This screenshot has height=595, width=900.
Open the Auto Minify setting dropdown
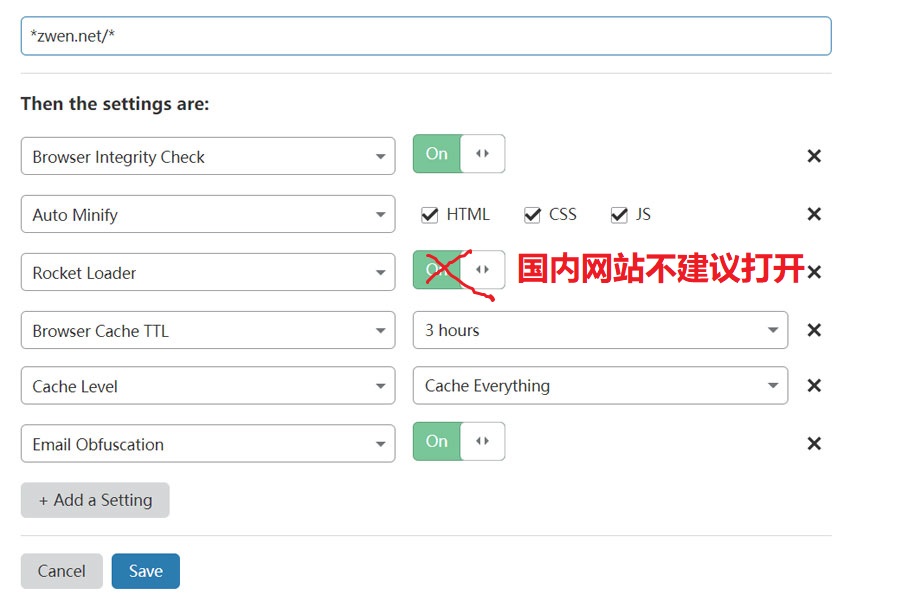pos(208,215)
